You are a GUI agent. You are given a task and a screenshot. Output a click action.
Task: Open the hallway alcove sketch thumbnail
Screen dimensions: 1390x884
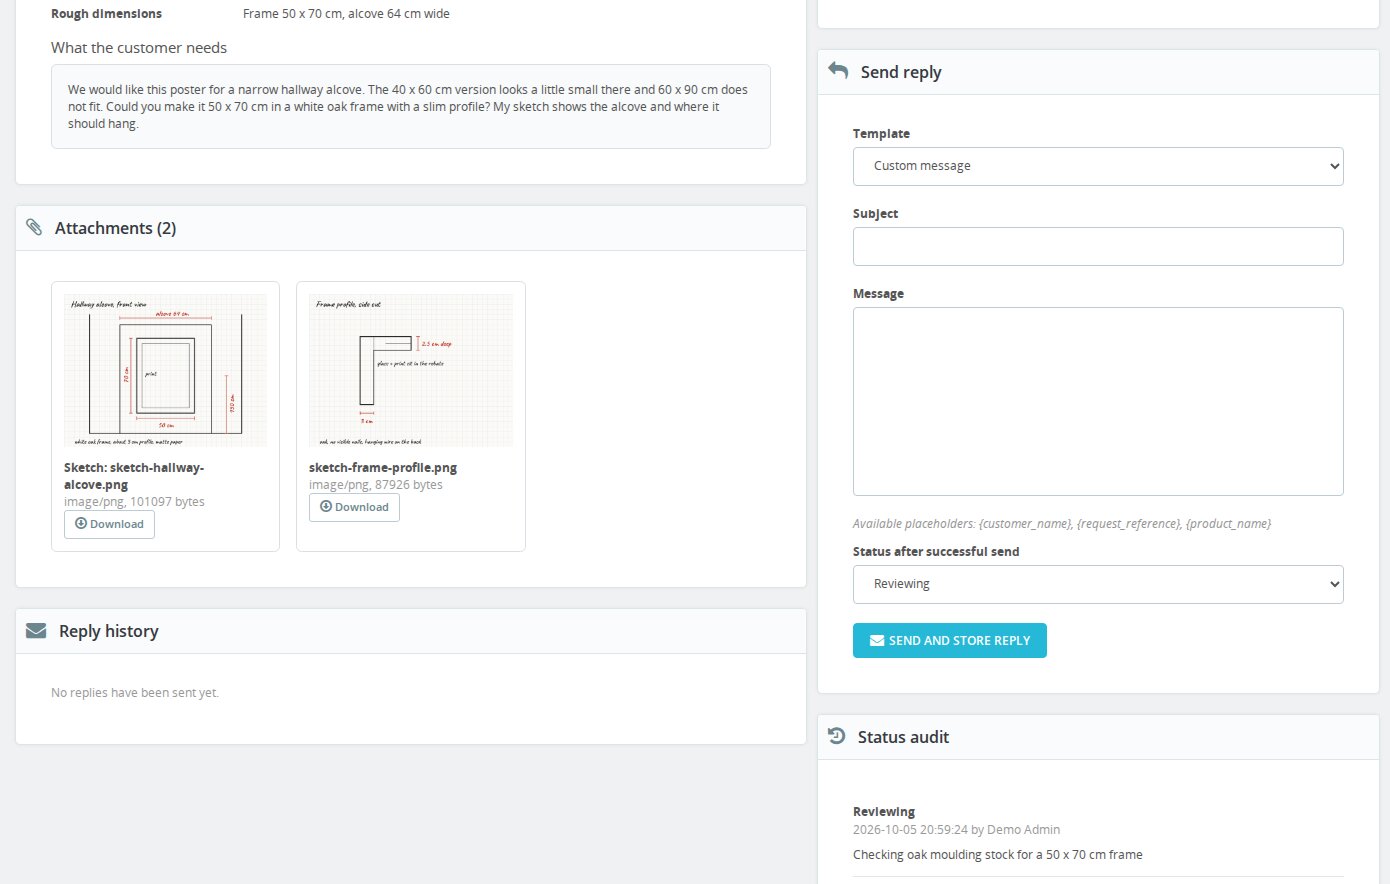[x=165, y=370]
